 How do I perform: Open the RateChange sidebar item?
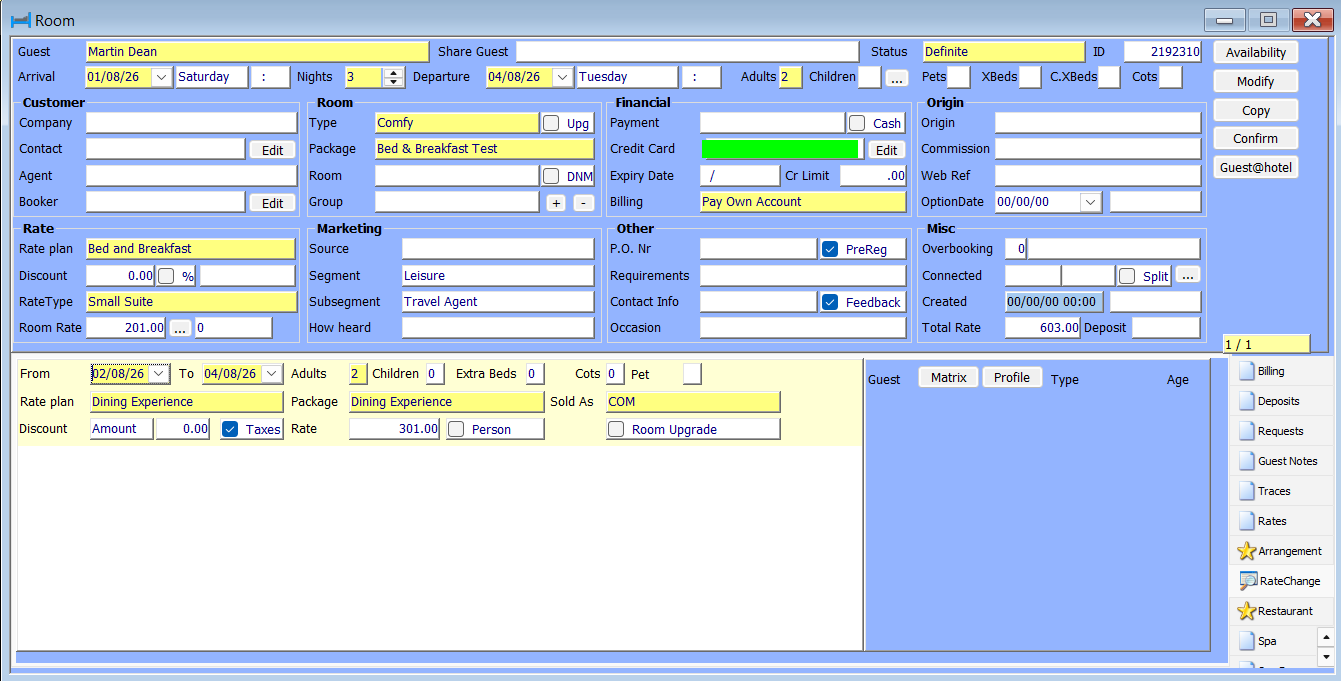1280,581
